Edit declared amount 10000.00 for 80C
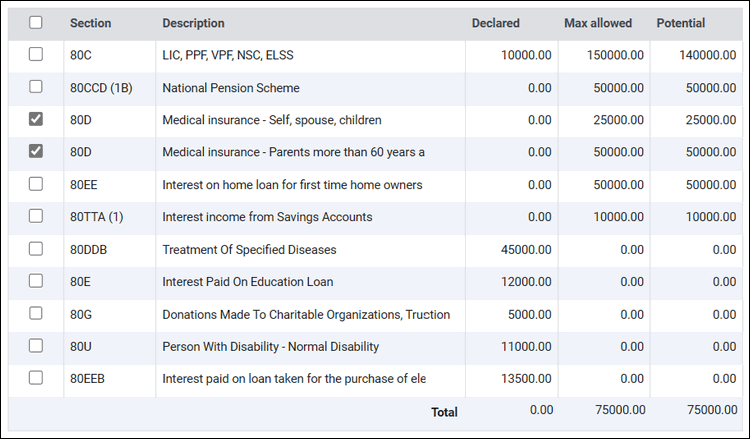 (512, 55)
